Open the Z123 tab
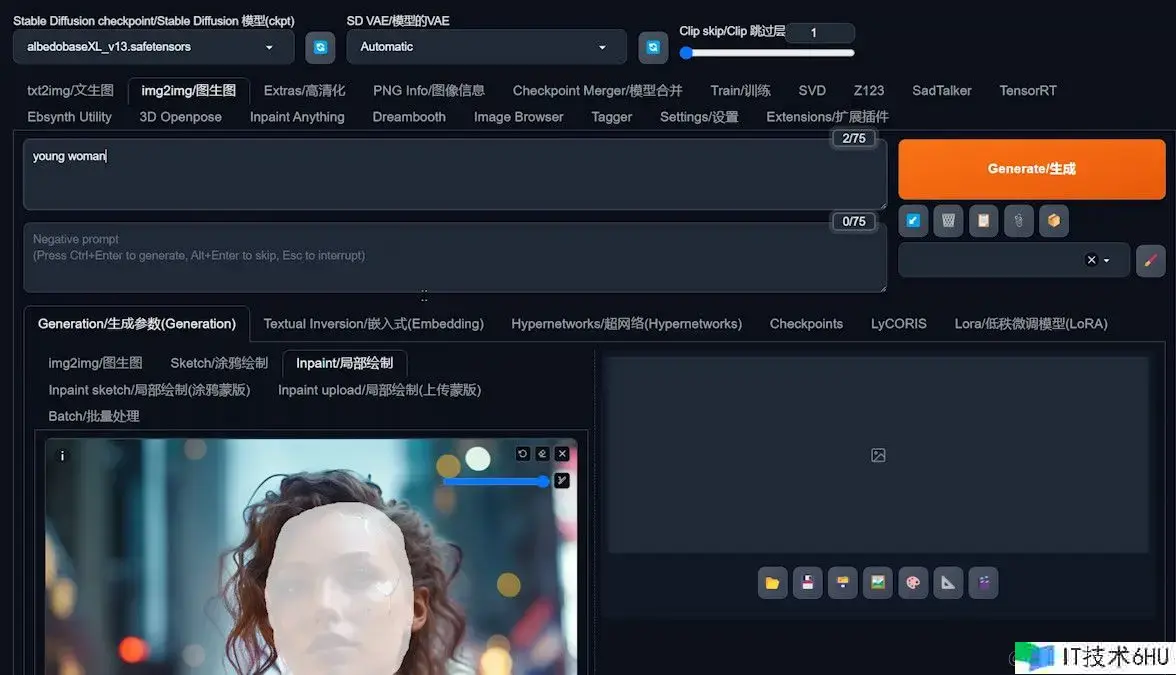Screen dimensions: 1176x675 (x=869, y=91)
